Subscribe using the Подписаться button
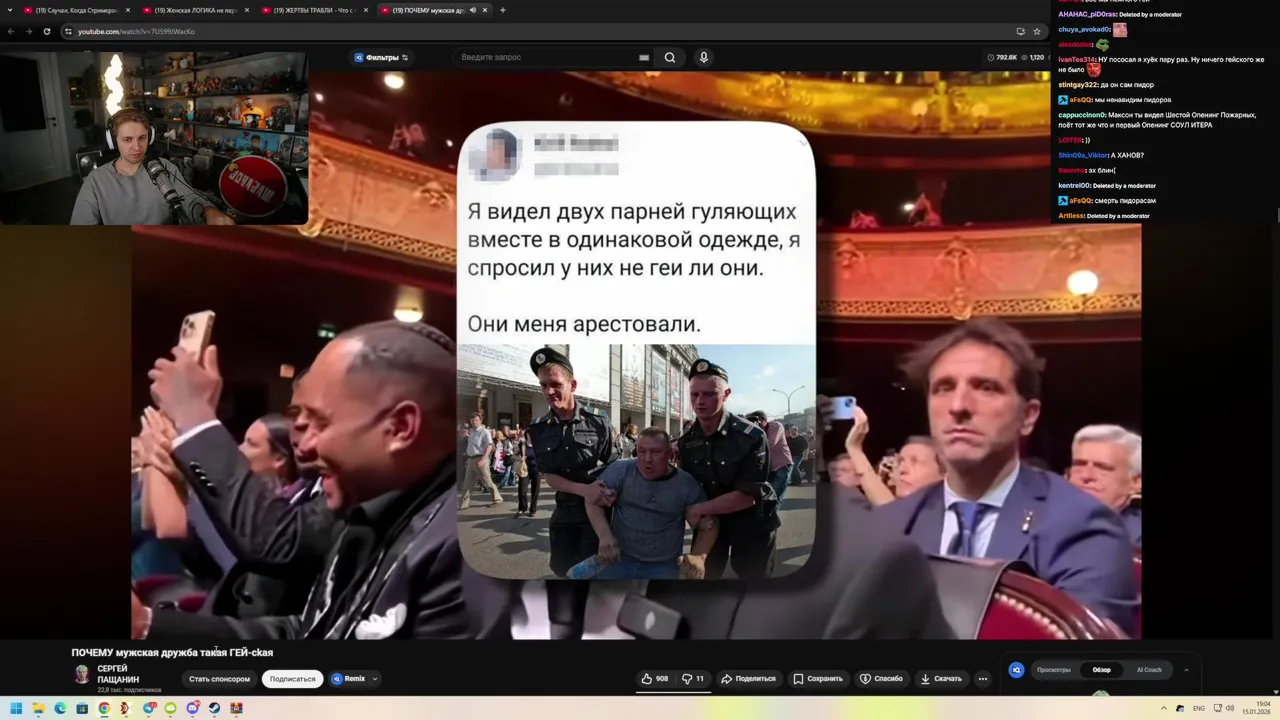 point(292,679)
